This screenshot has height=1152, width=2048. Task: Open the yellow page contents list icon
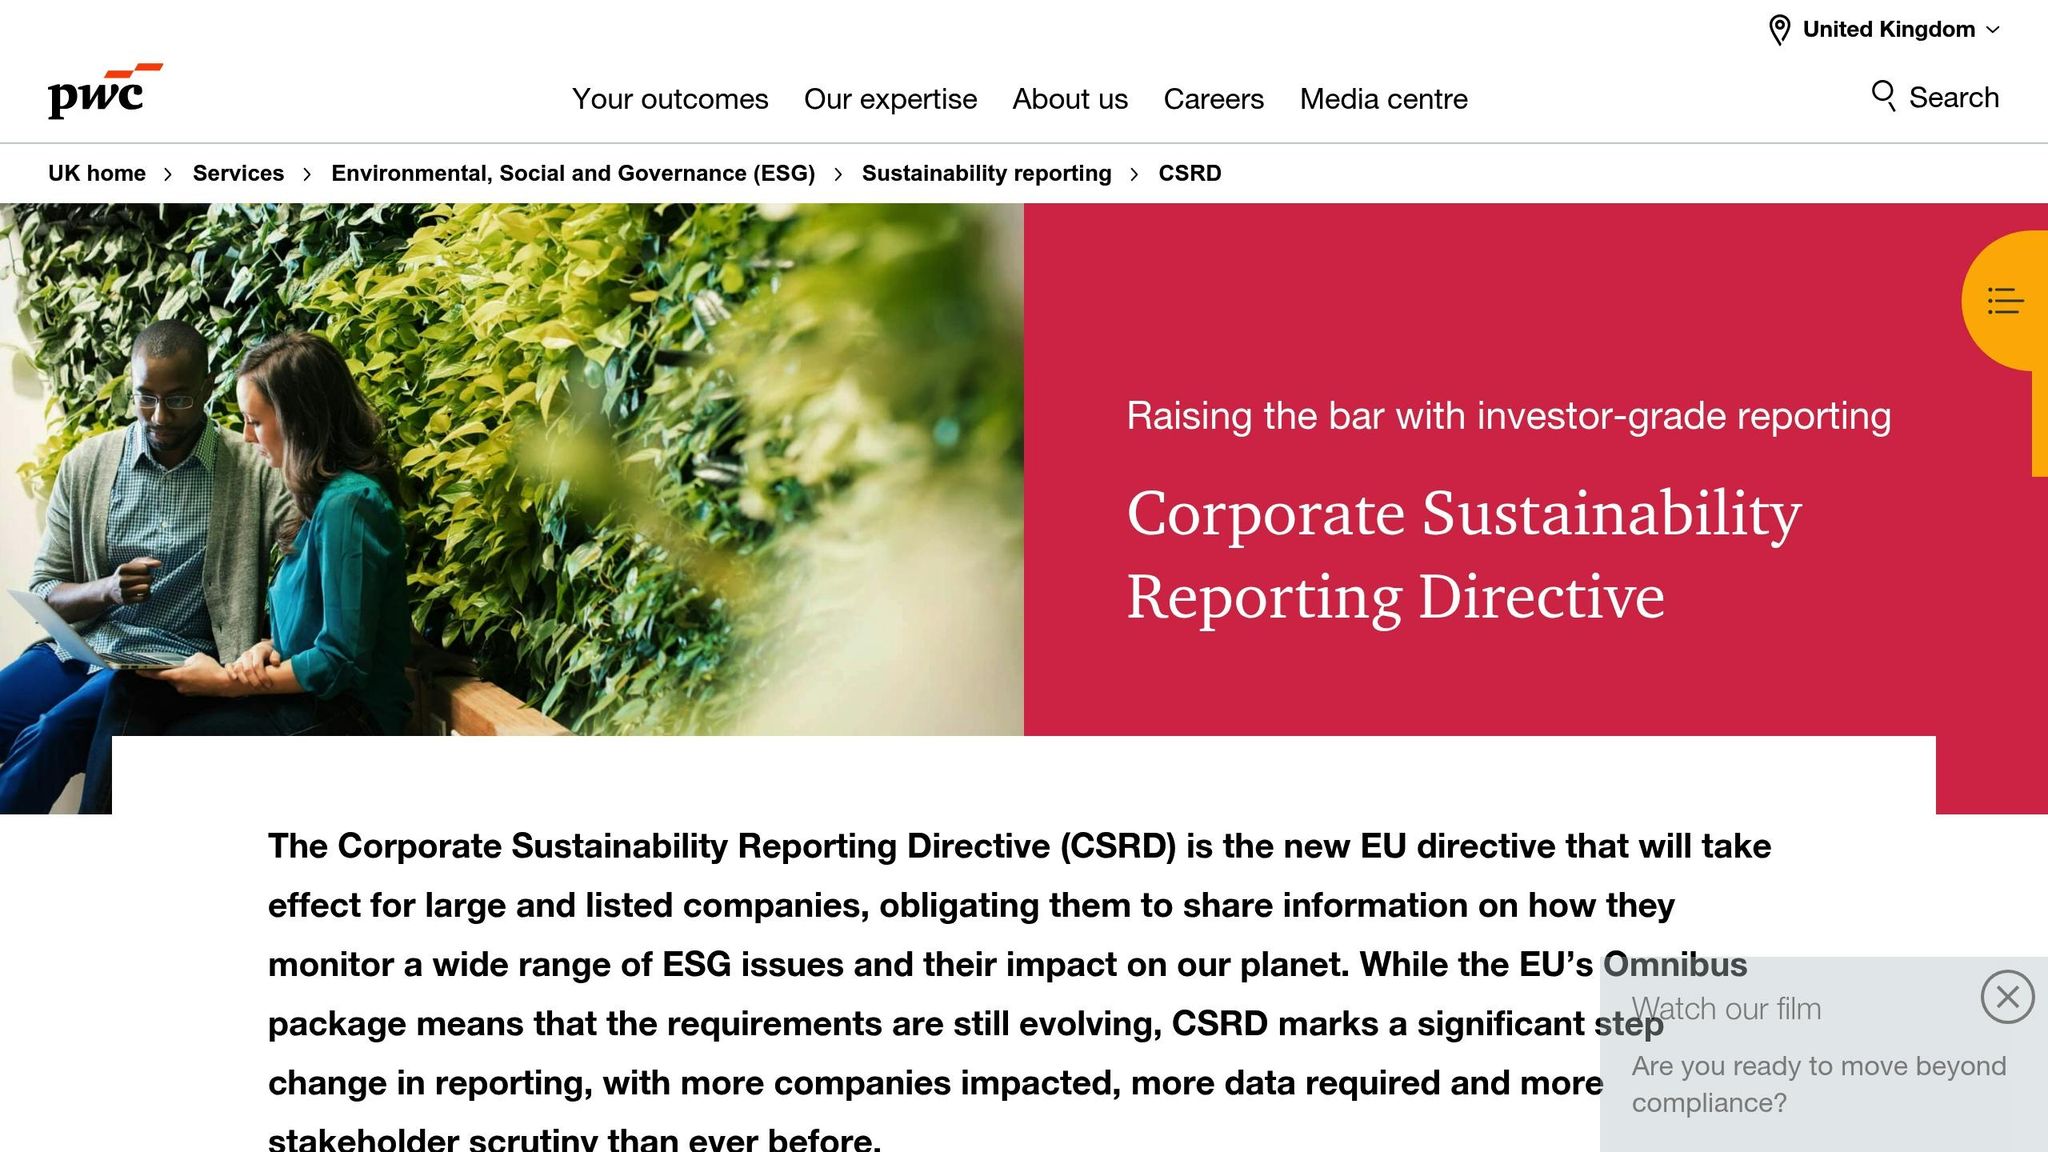pyautogui.click(x=2006, y=301)
